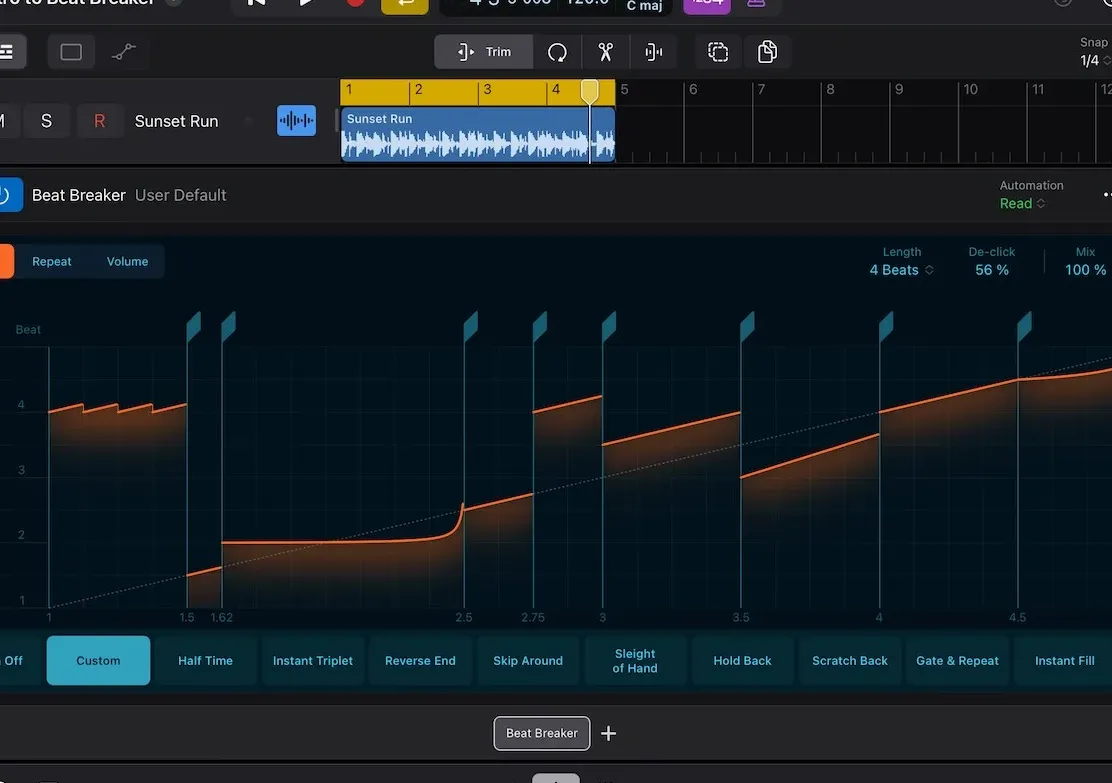The width and height of the screenshot is (1112, 783).
Task: Activate the dashed multi-select icon
Action: (x=718, y=52)
